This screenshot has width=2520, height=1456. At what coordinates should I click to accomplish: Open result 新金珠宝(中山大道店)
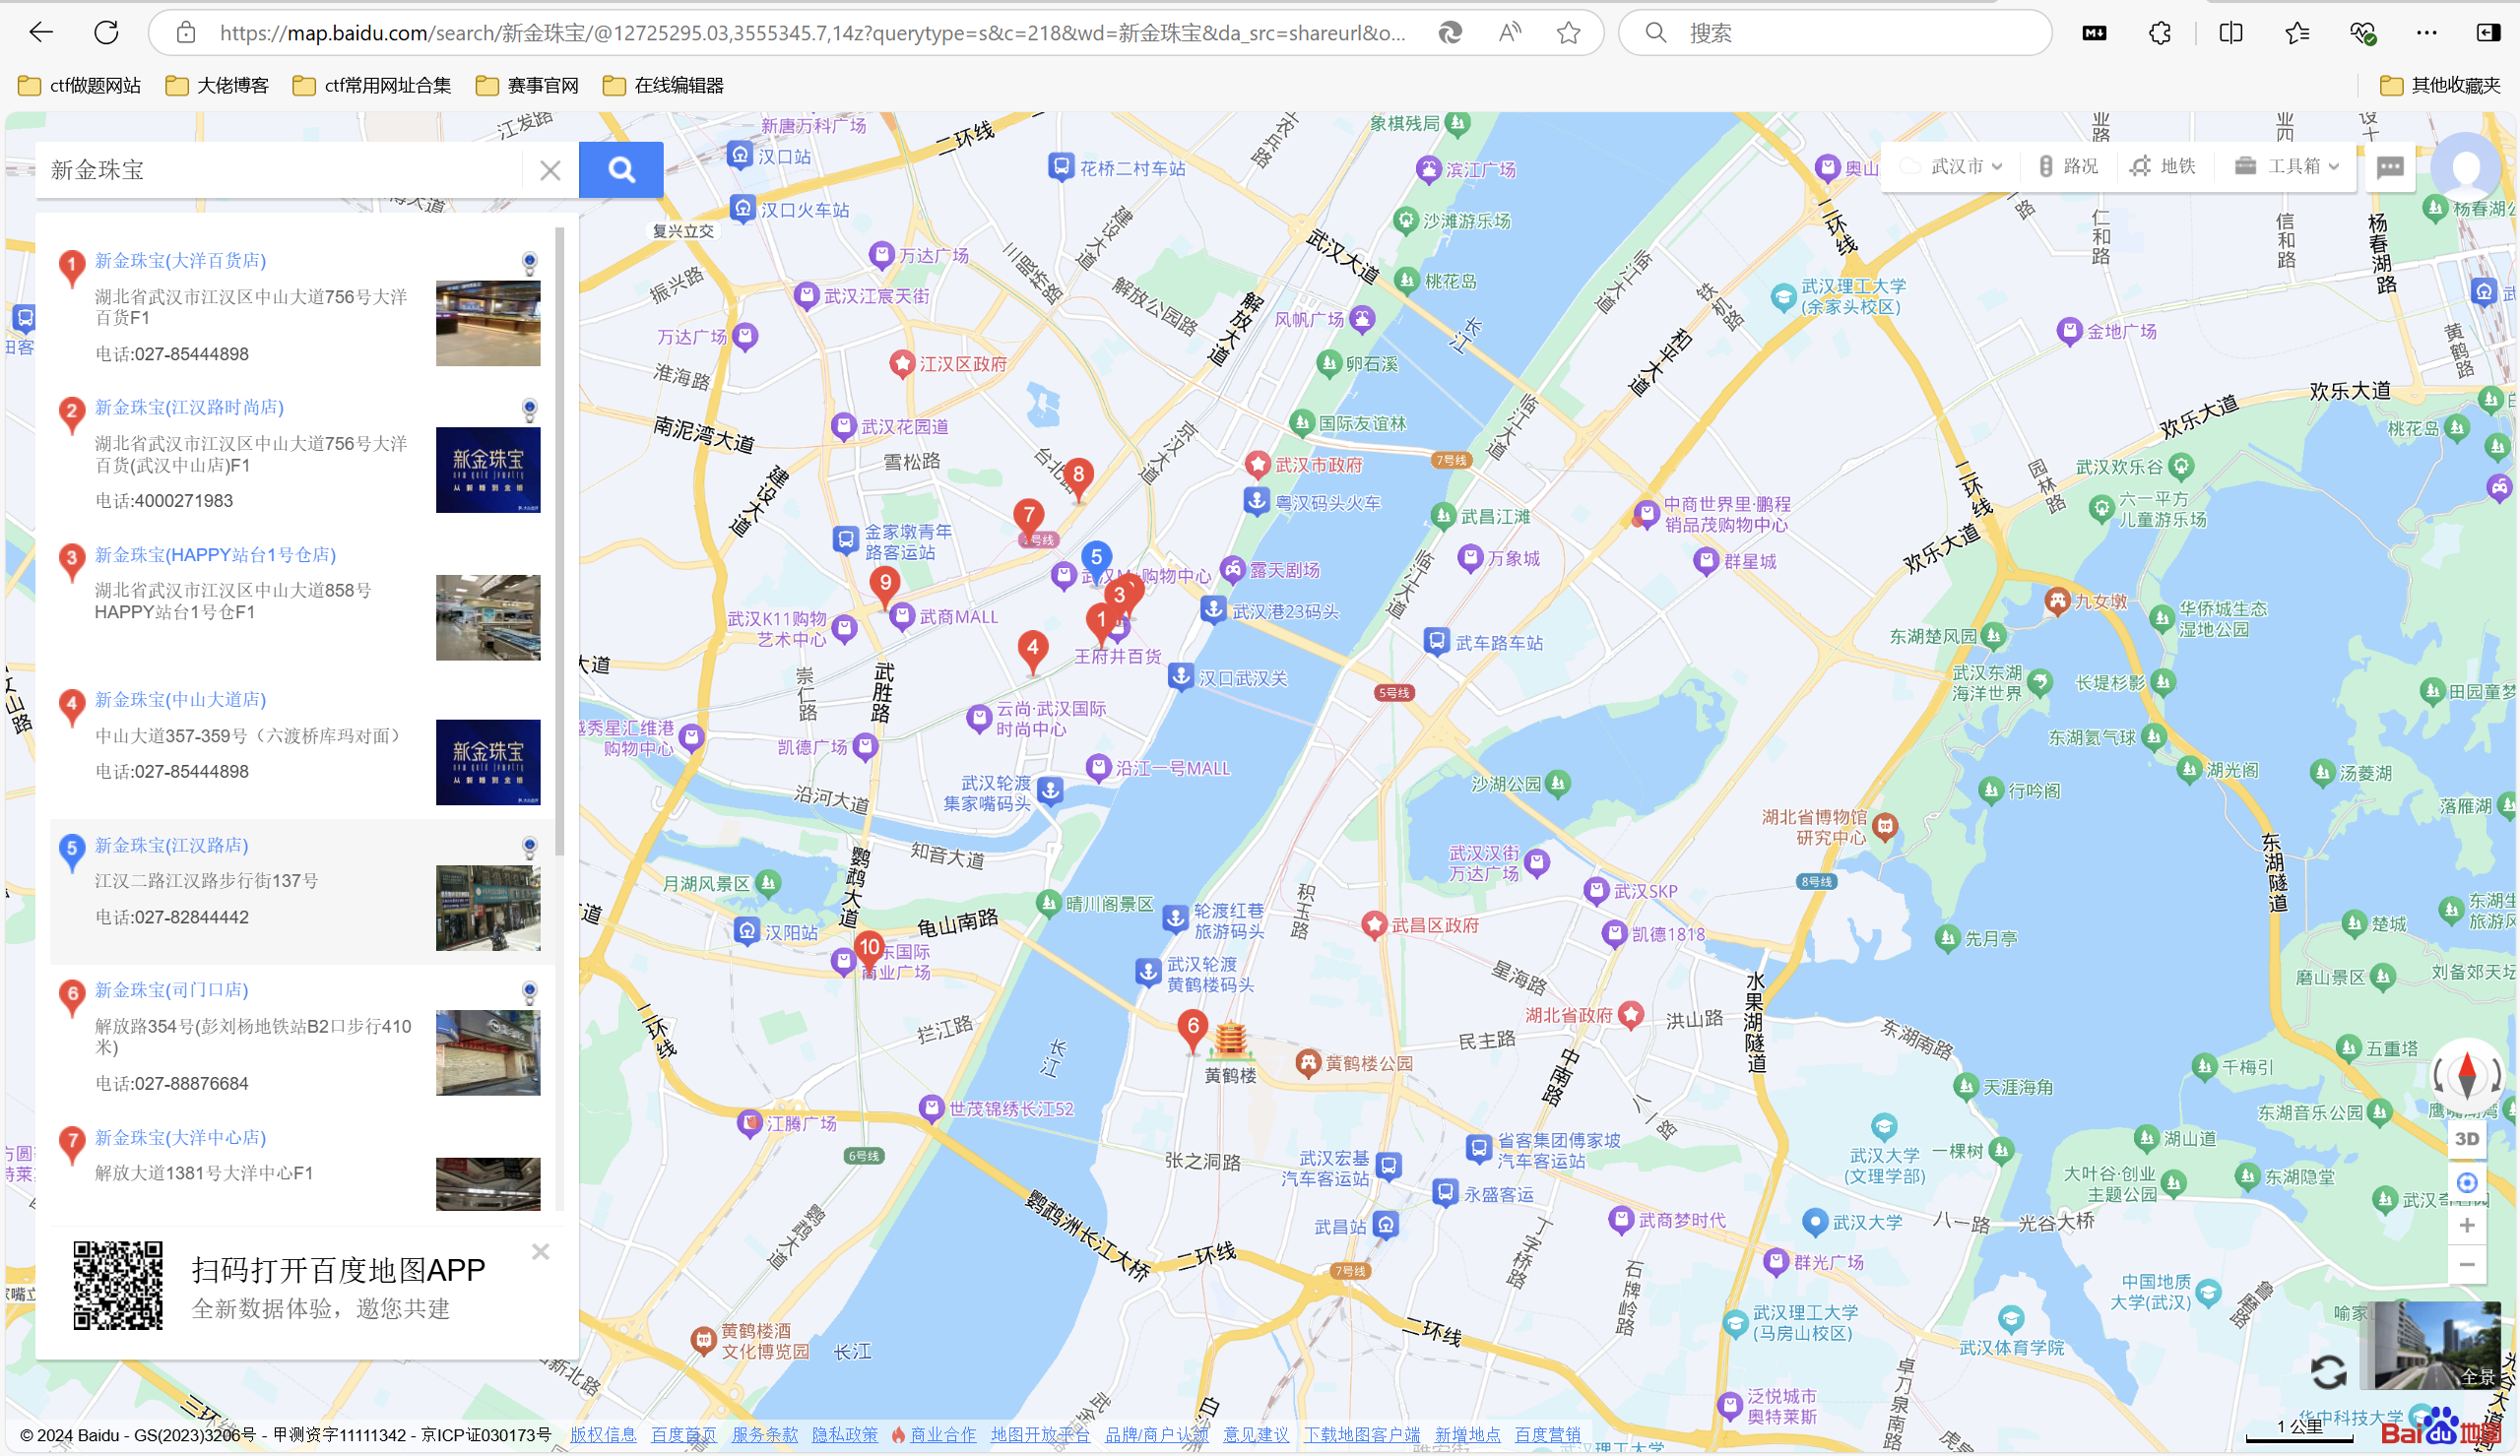pos(180,699)
